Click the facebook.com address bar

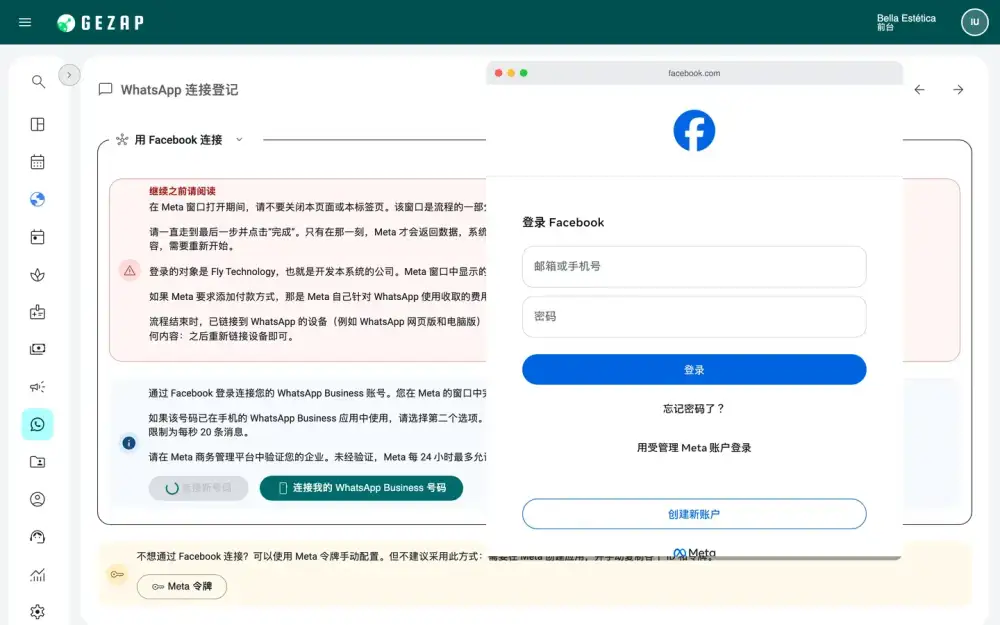pos(694,73)
